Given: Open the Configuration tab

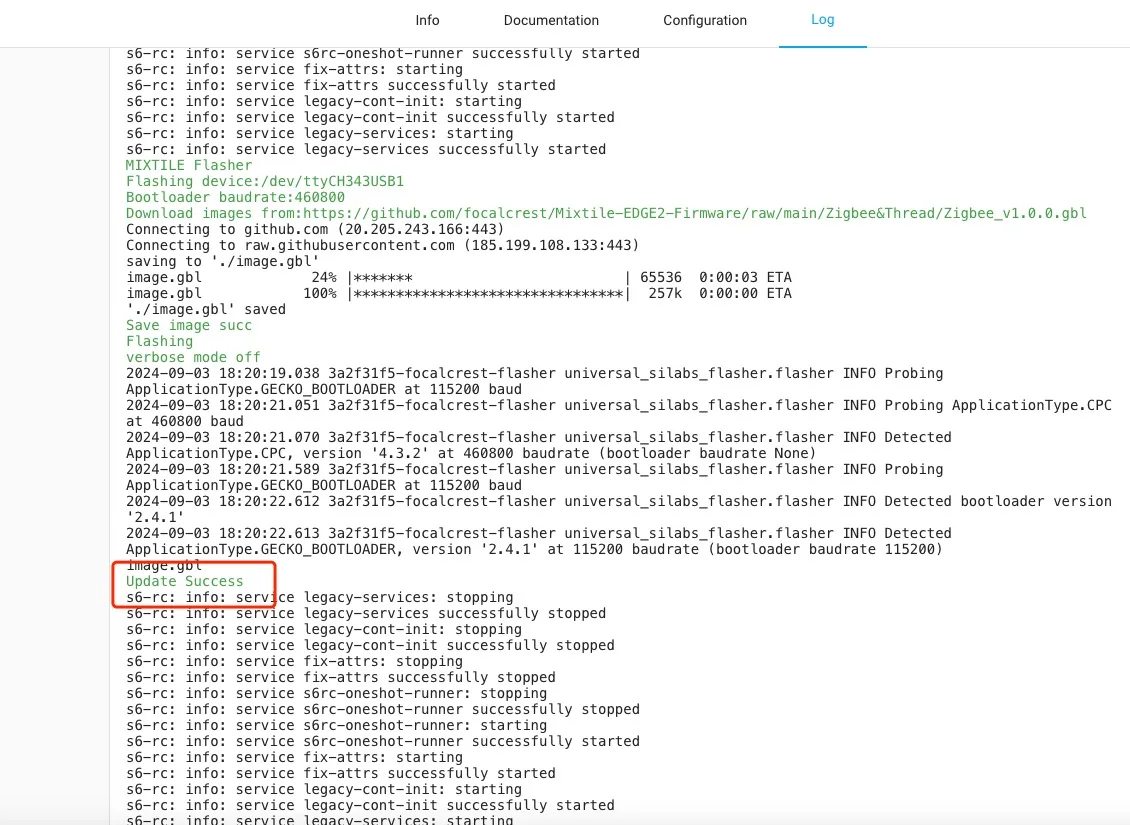Looking at the screenshot, I should 705,20.
